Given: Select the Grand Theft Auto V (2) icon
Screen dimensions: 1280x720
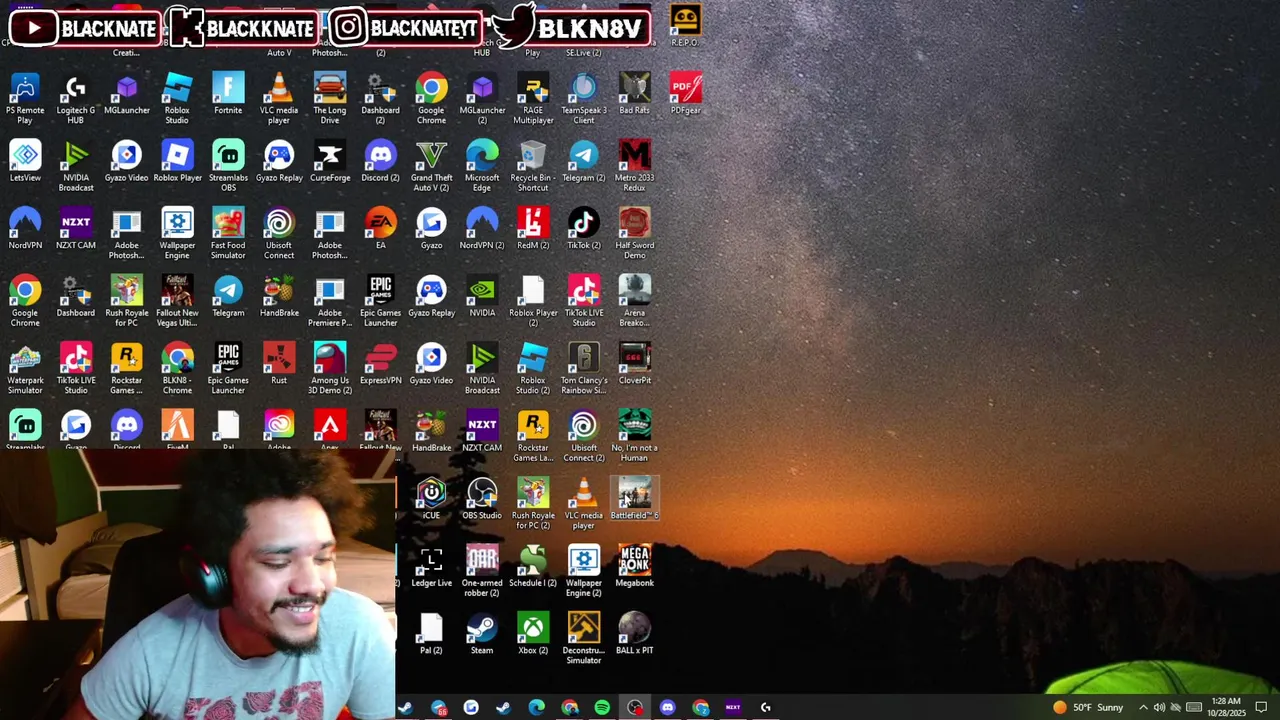Looking at the screenshot, I should [431, 166].
